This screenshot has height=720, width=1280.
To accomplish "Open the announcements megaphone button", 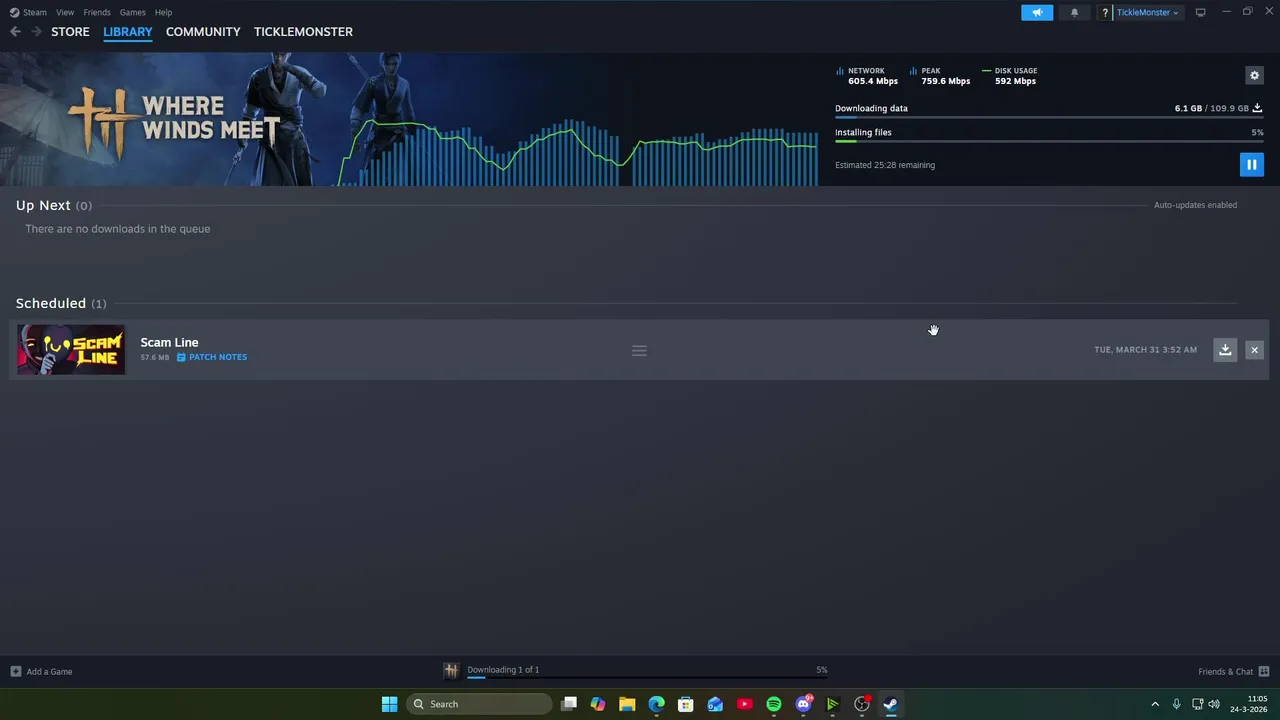I will [1037, 12].
